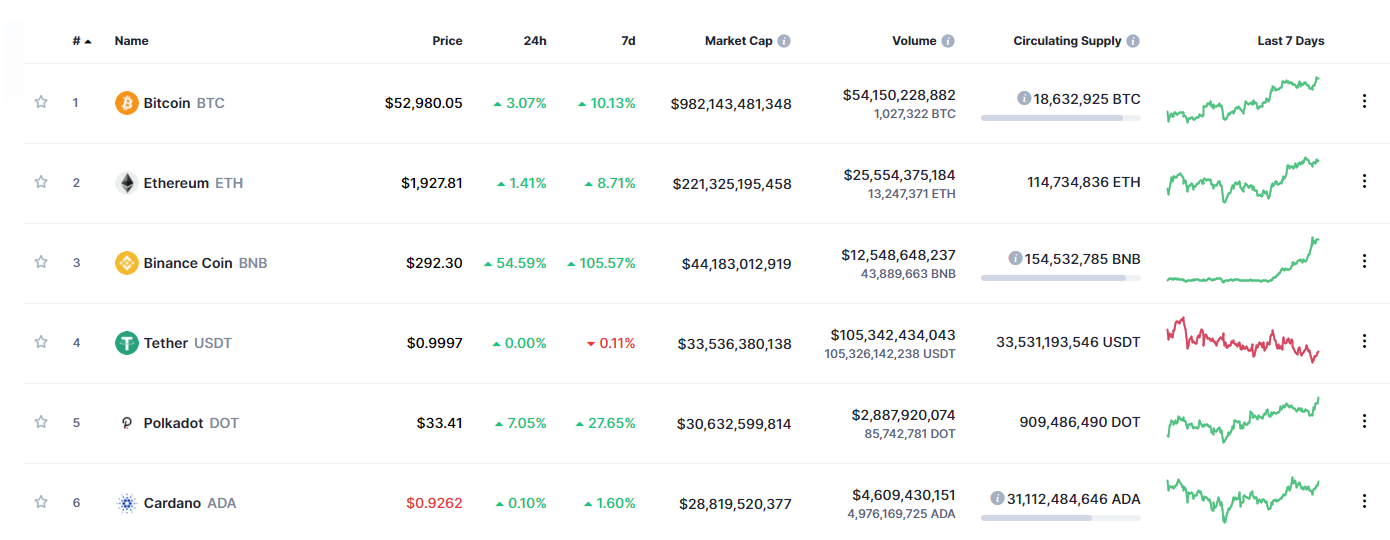Click Bitcoin circulating supply progress bar
This screenshot has height=540, width=1390.
pyautogui.click(x=1060, y=118)
